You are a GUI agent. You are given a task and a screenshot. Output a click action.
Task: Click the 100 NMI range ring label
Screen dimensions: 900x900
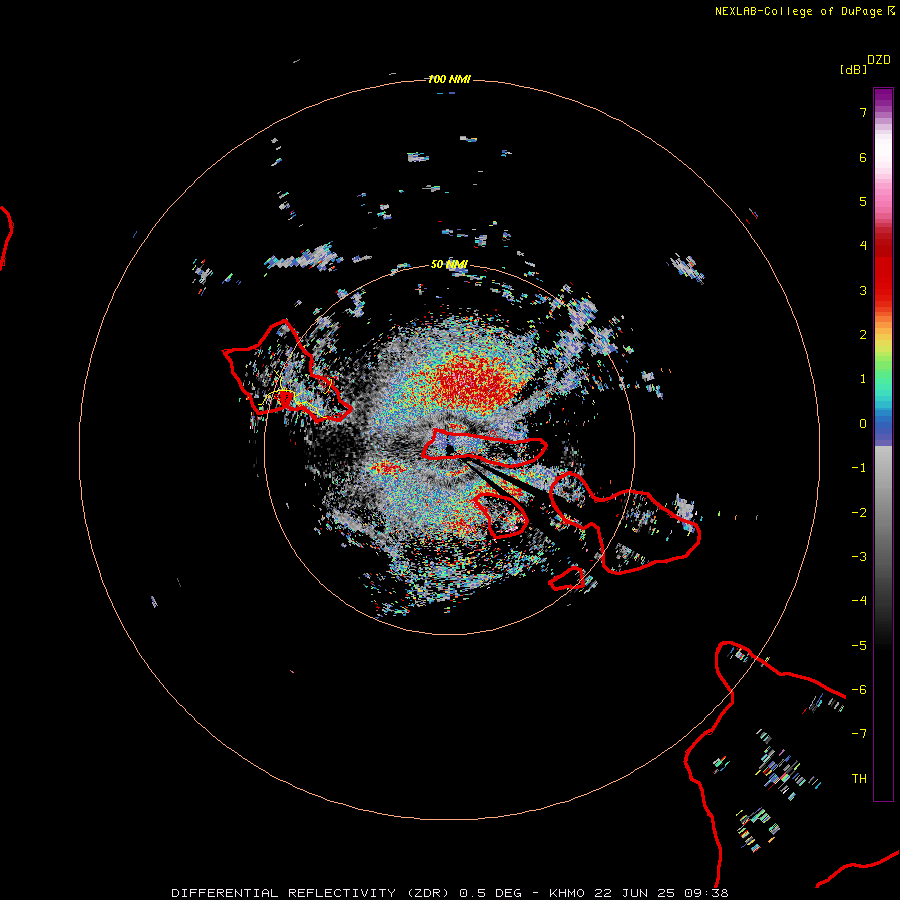tap(449, 79)
